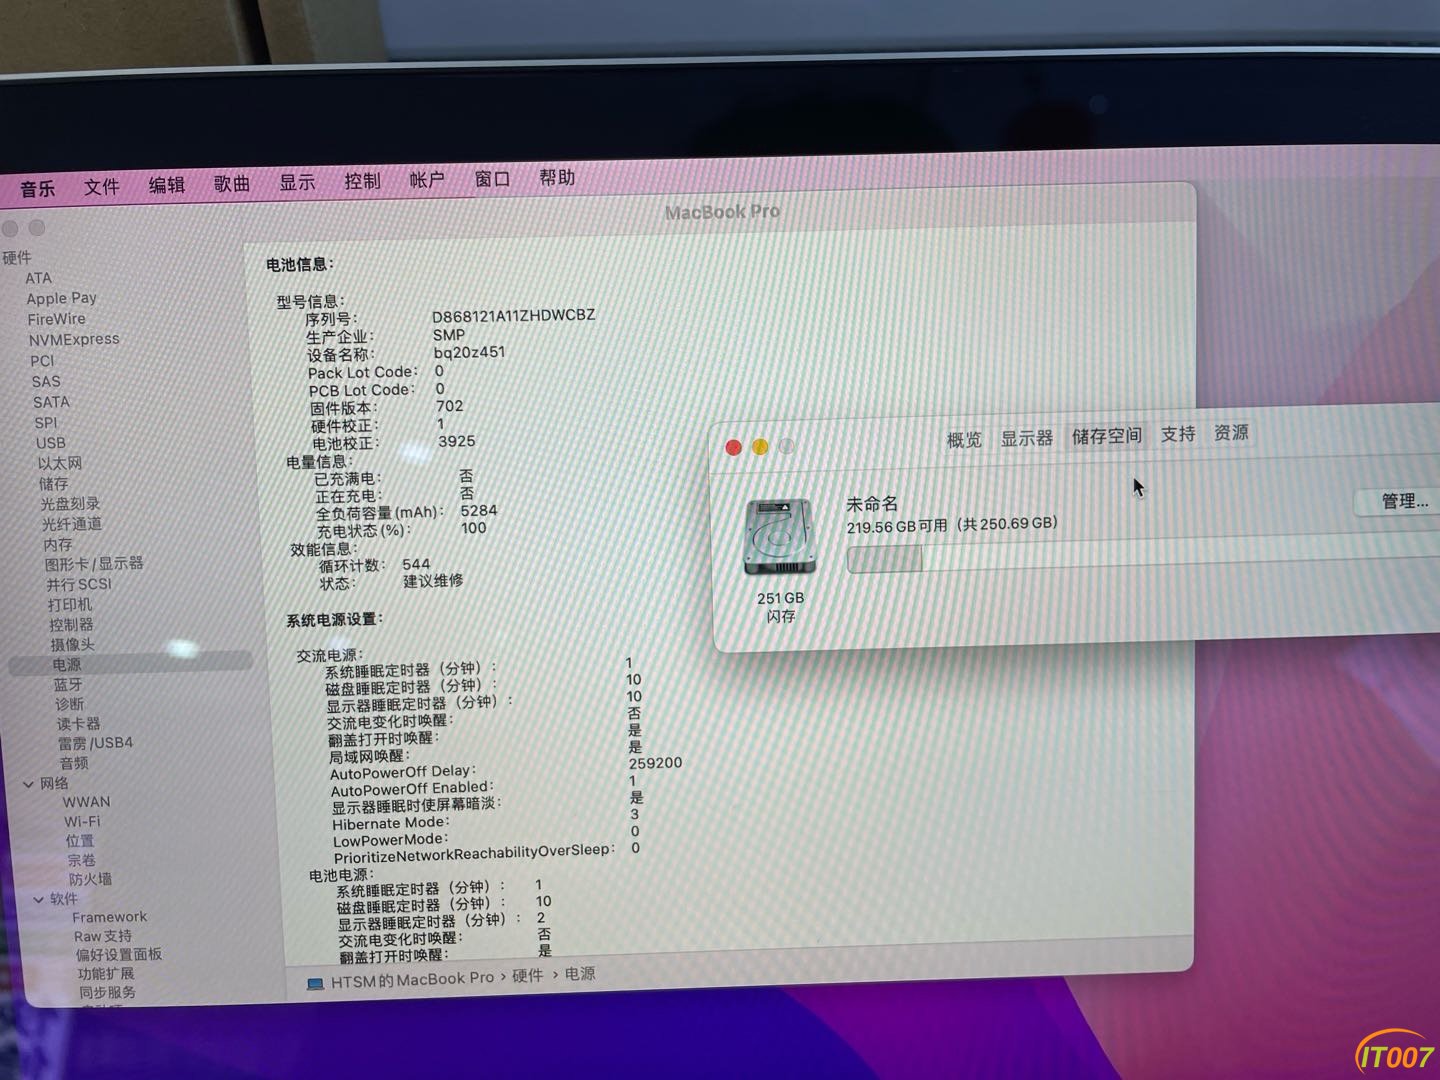Select 光盘刻录 in the sidebar
This screenshot has width=1440, height=1080.
pyautogui.click(x=70, y=503)
